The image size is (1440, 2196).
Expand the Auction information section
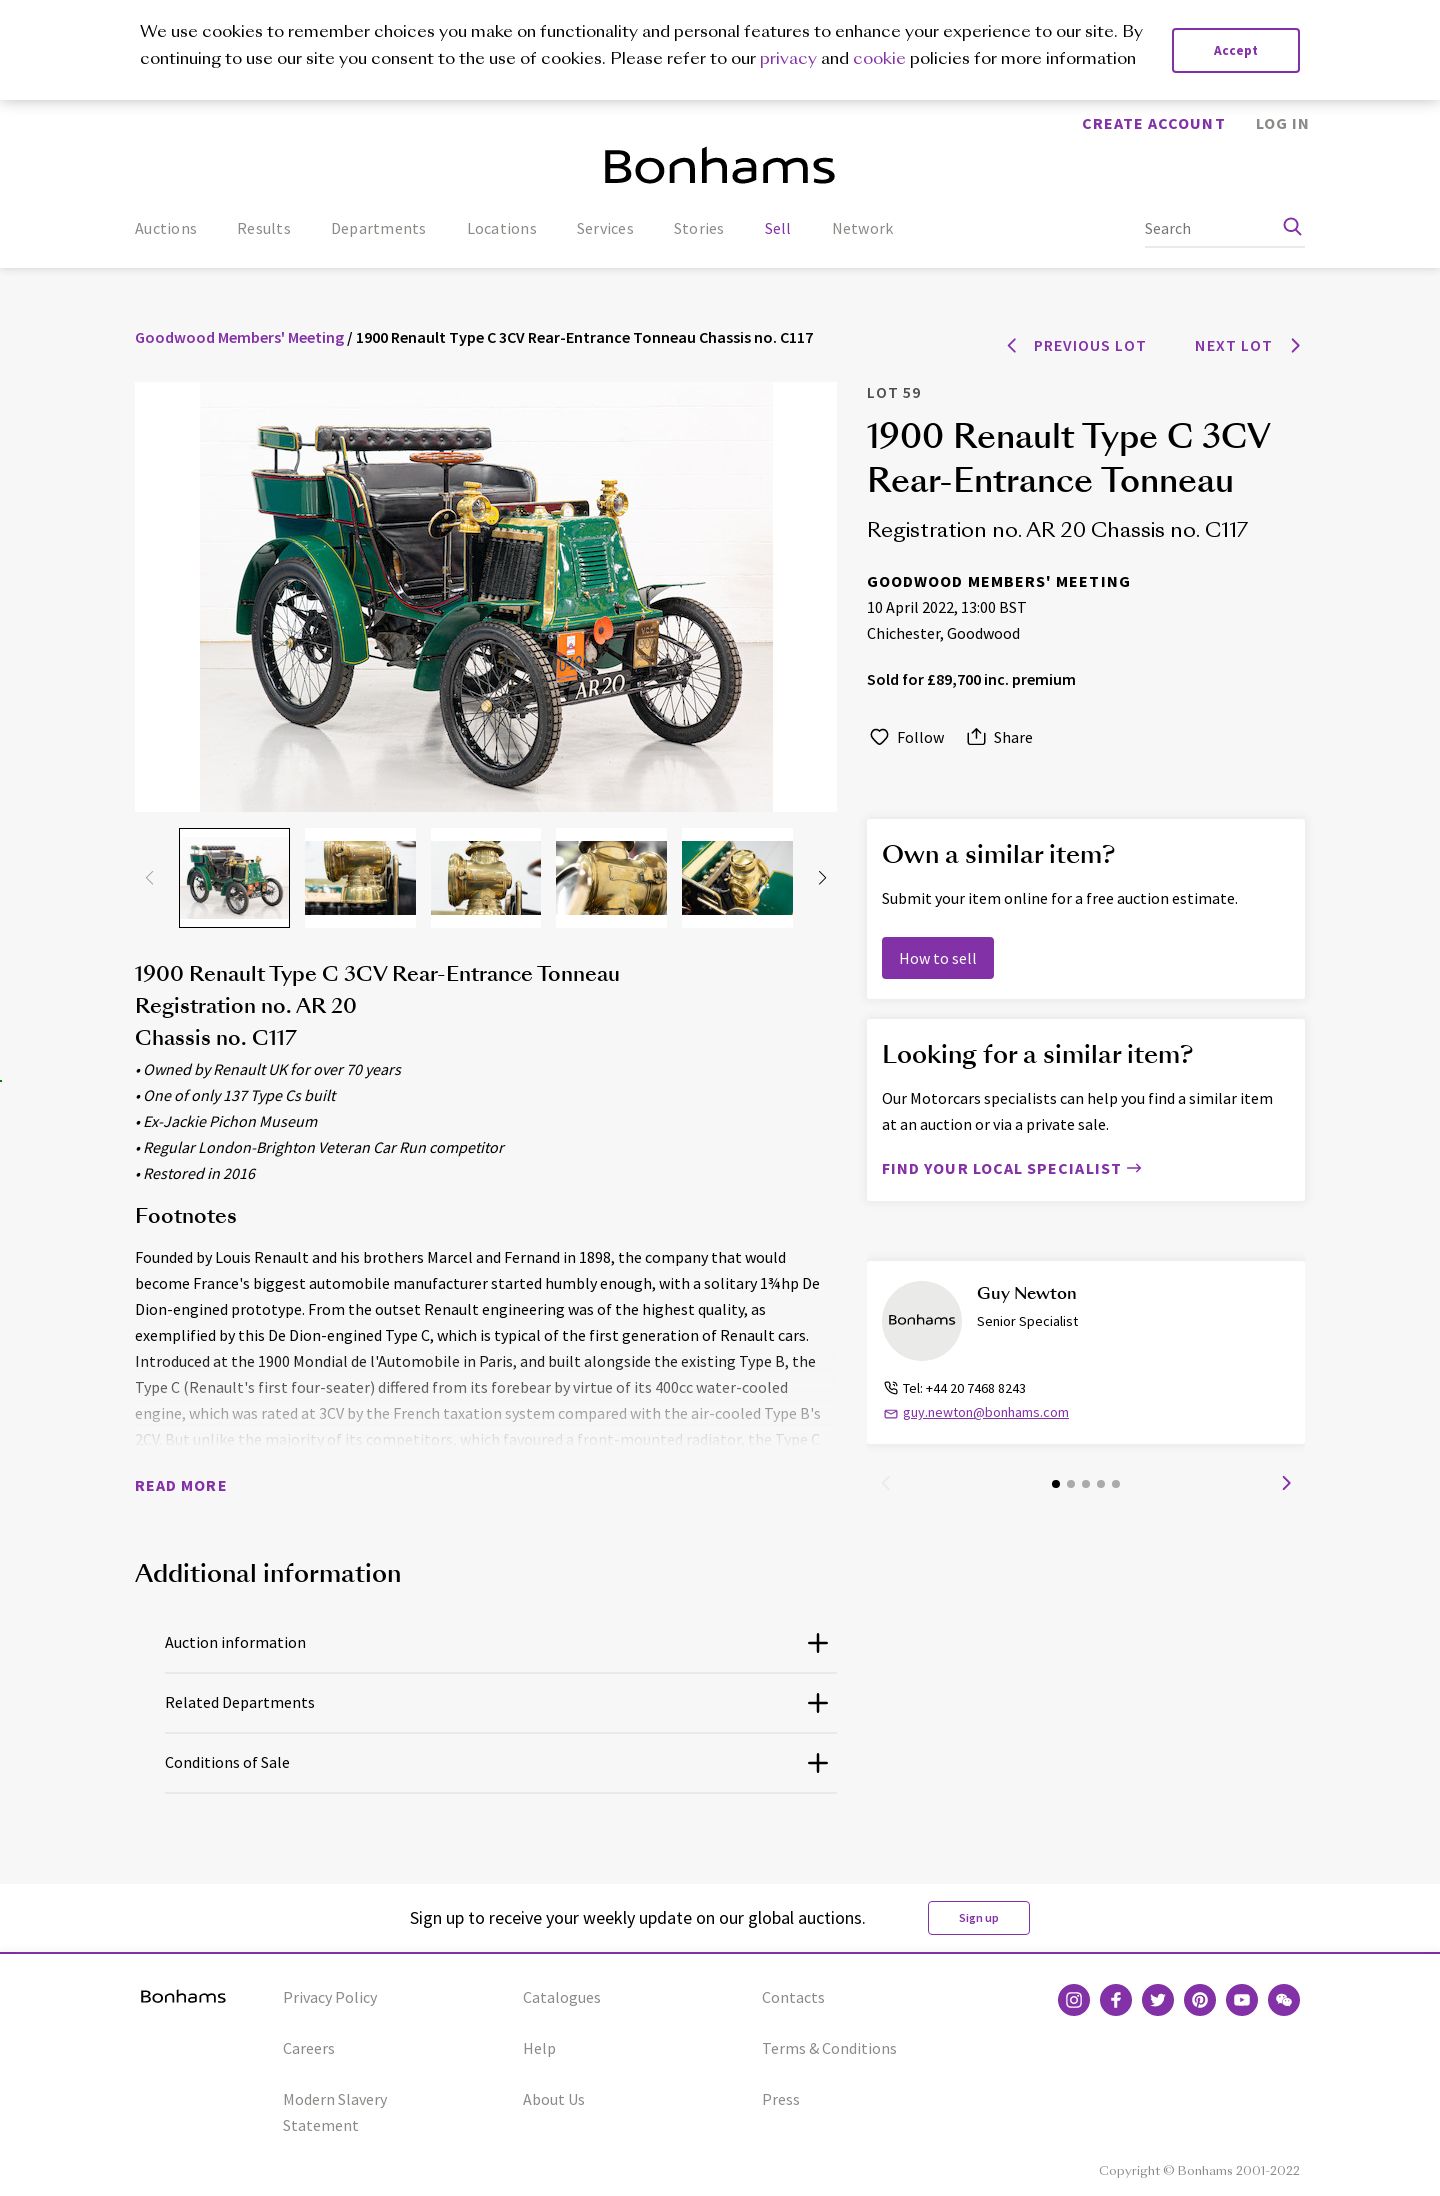[x=501, y=1643]
